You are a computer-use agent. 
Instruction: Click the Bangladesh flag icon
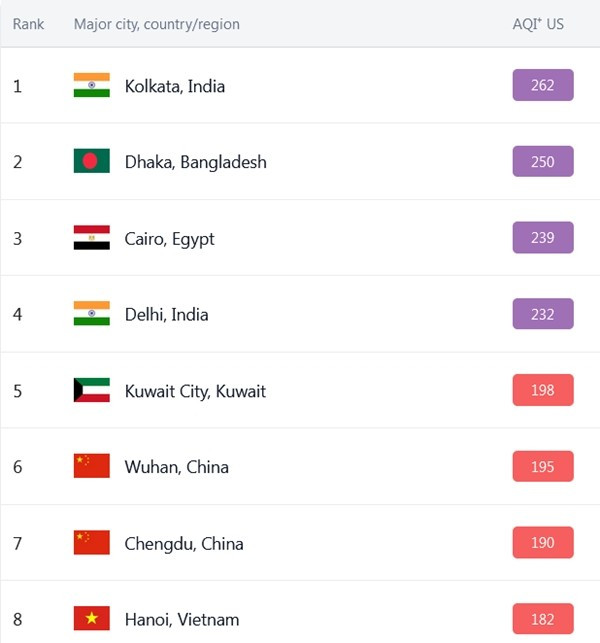click(91, 162)
